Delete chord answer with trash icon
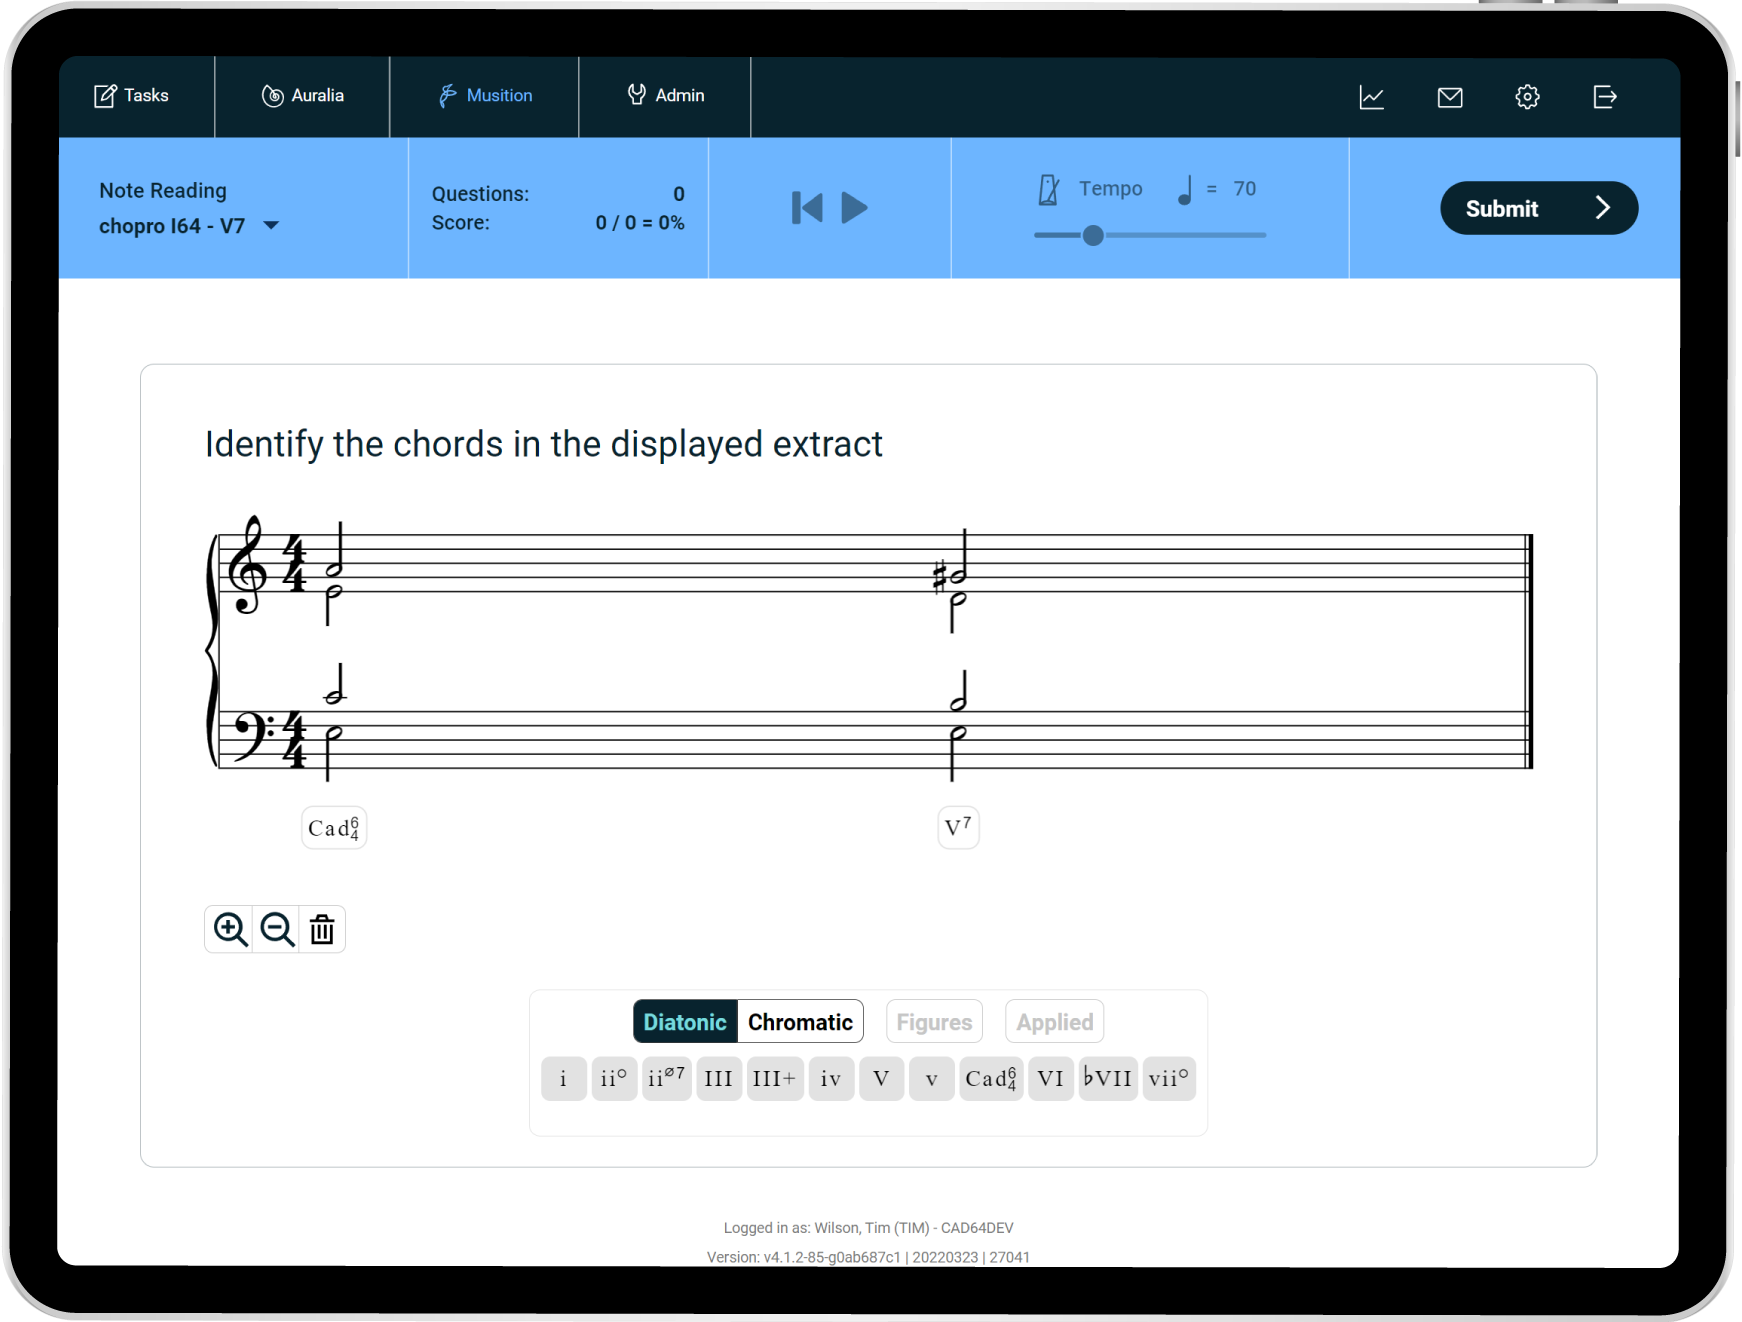 point(322,929)
